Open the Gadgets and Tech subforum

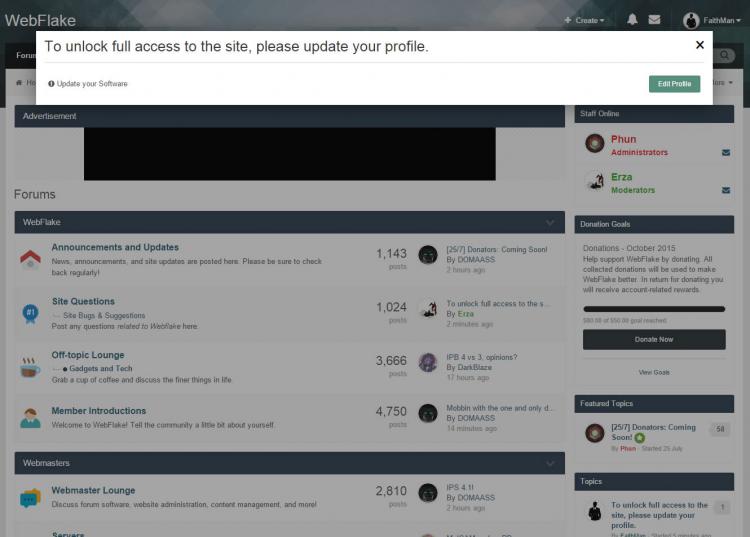click(x=101, y=368)
